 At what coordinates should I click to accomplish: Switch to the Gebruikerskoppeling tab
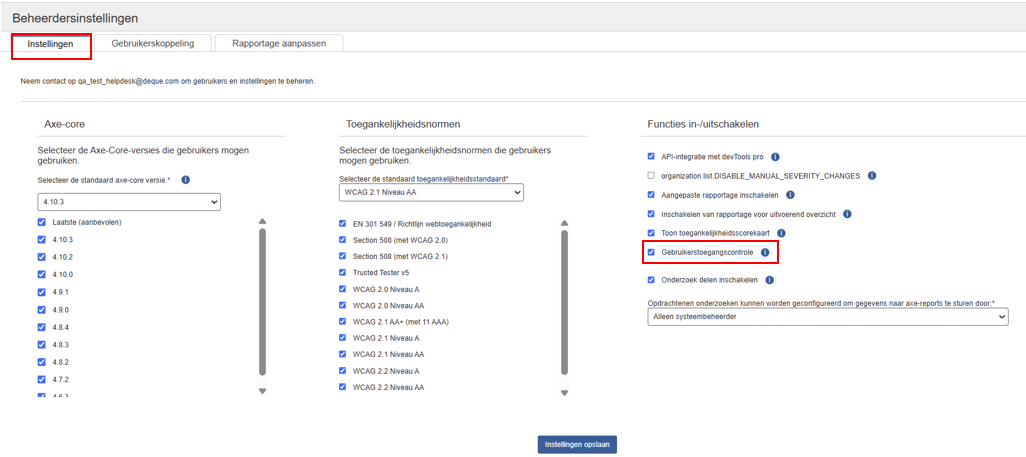point(154,43)
